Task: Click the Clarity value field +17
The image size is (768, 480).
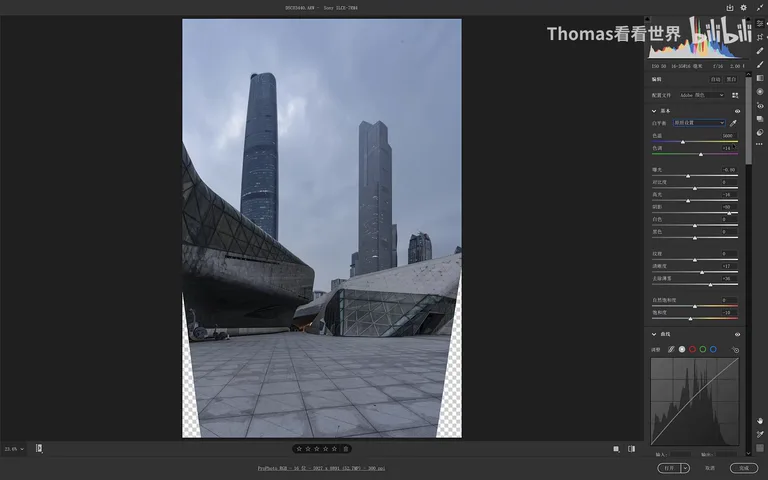Action: pyautogui.click(x=728, y=266)
